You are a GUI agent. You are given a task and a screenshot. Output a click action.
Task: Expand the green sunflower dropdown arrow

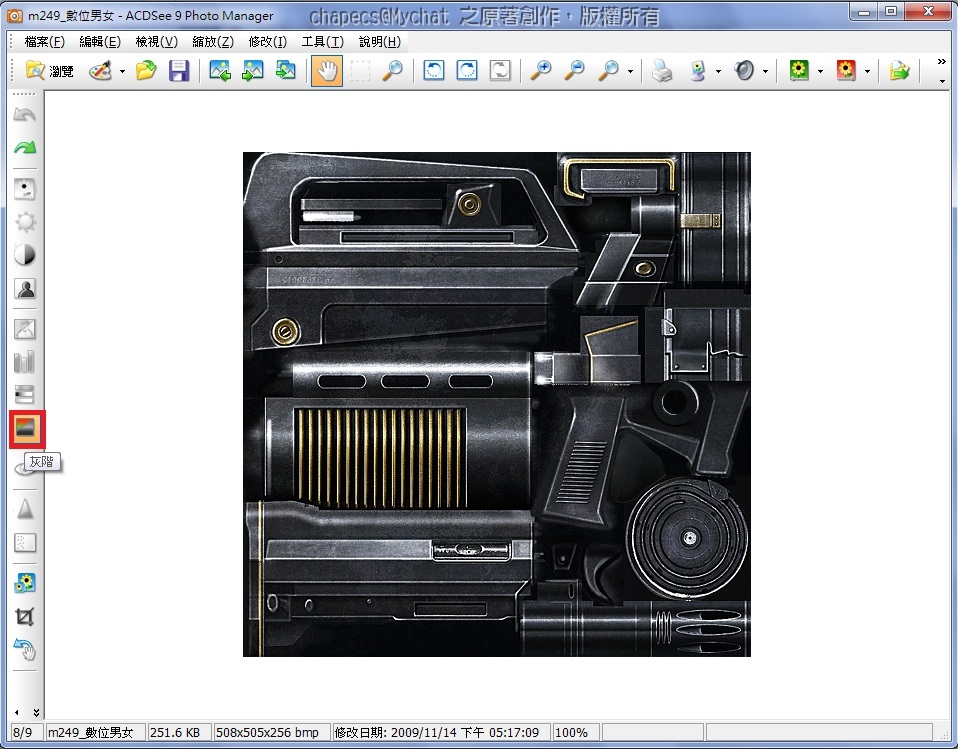821,71
